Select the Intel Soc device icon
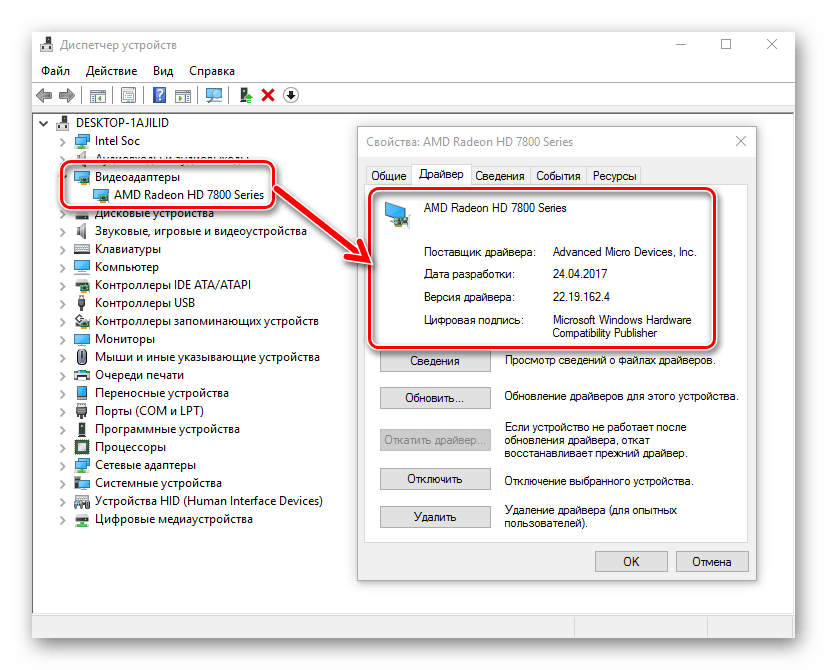This screenshot has height=670, width=827. click(82, 141)
